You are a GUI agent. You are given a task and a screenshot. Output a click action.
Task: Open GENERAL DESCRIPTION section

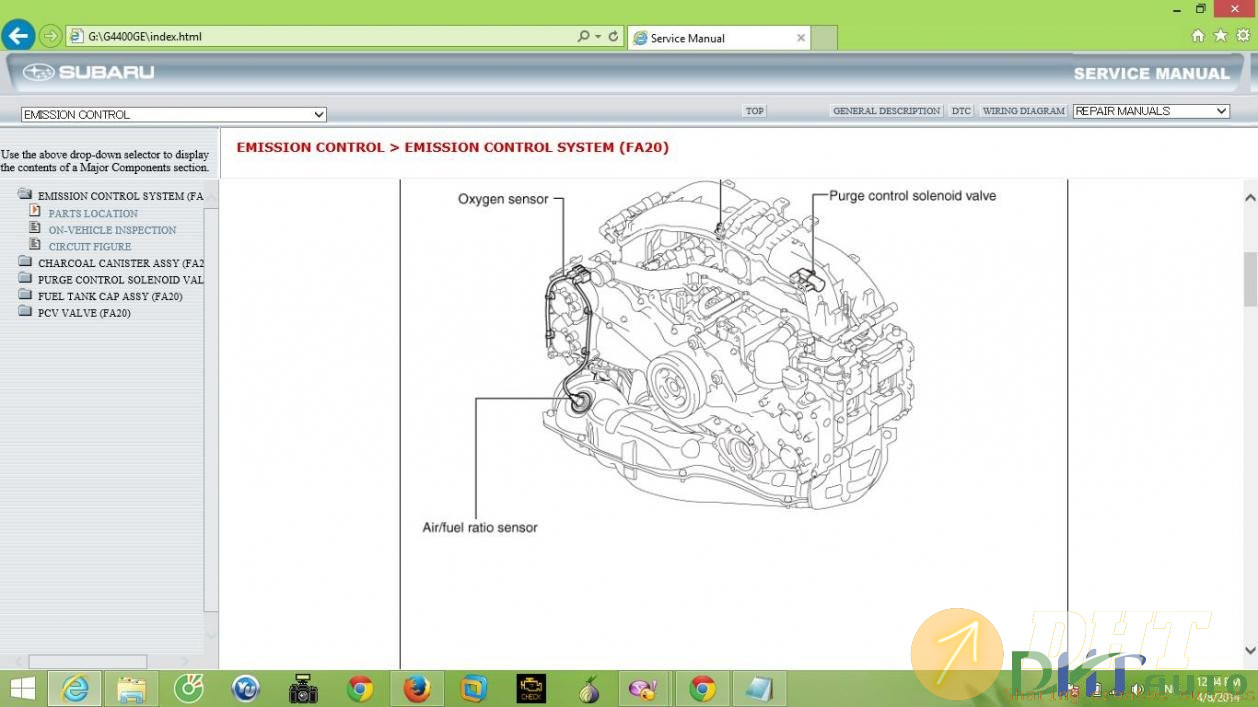coord(887,111)
